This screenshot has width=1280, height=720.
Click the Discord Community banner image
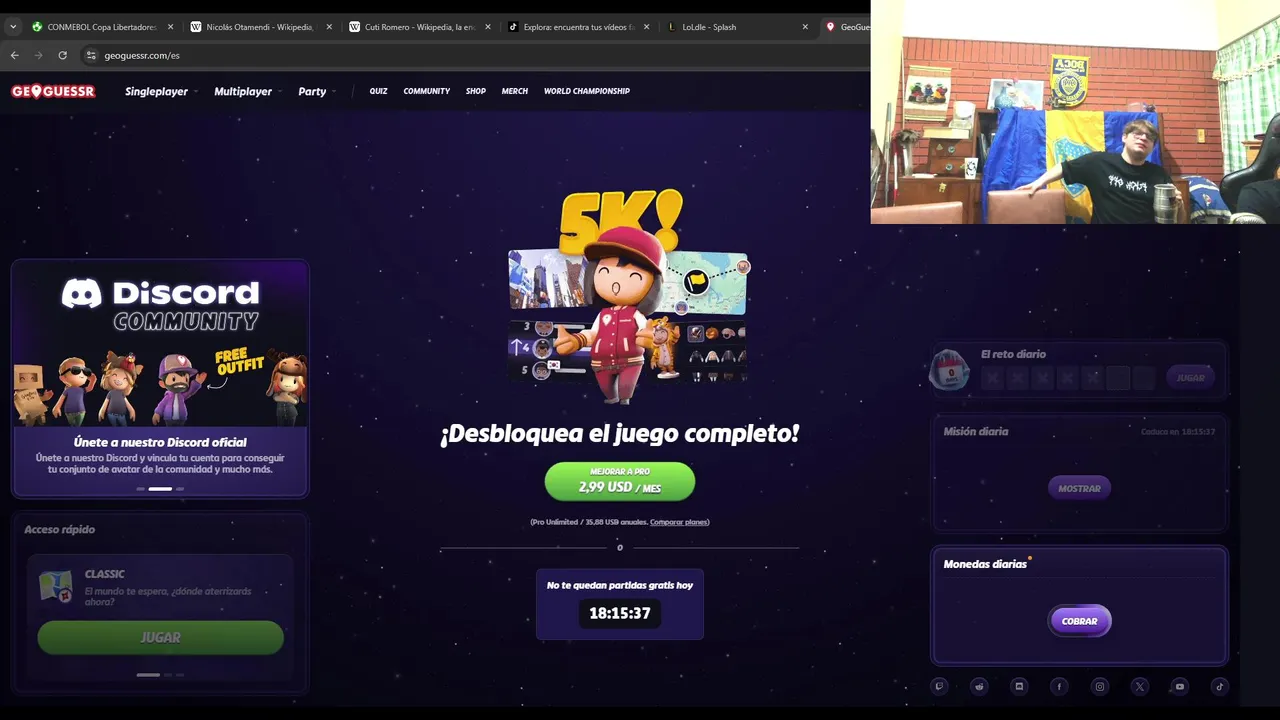click(160, 343)
